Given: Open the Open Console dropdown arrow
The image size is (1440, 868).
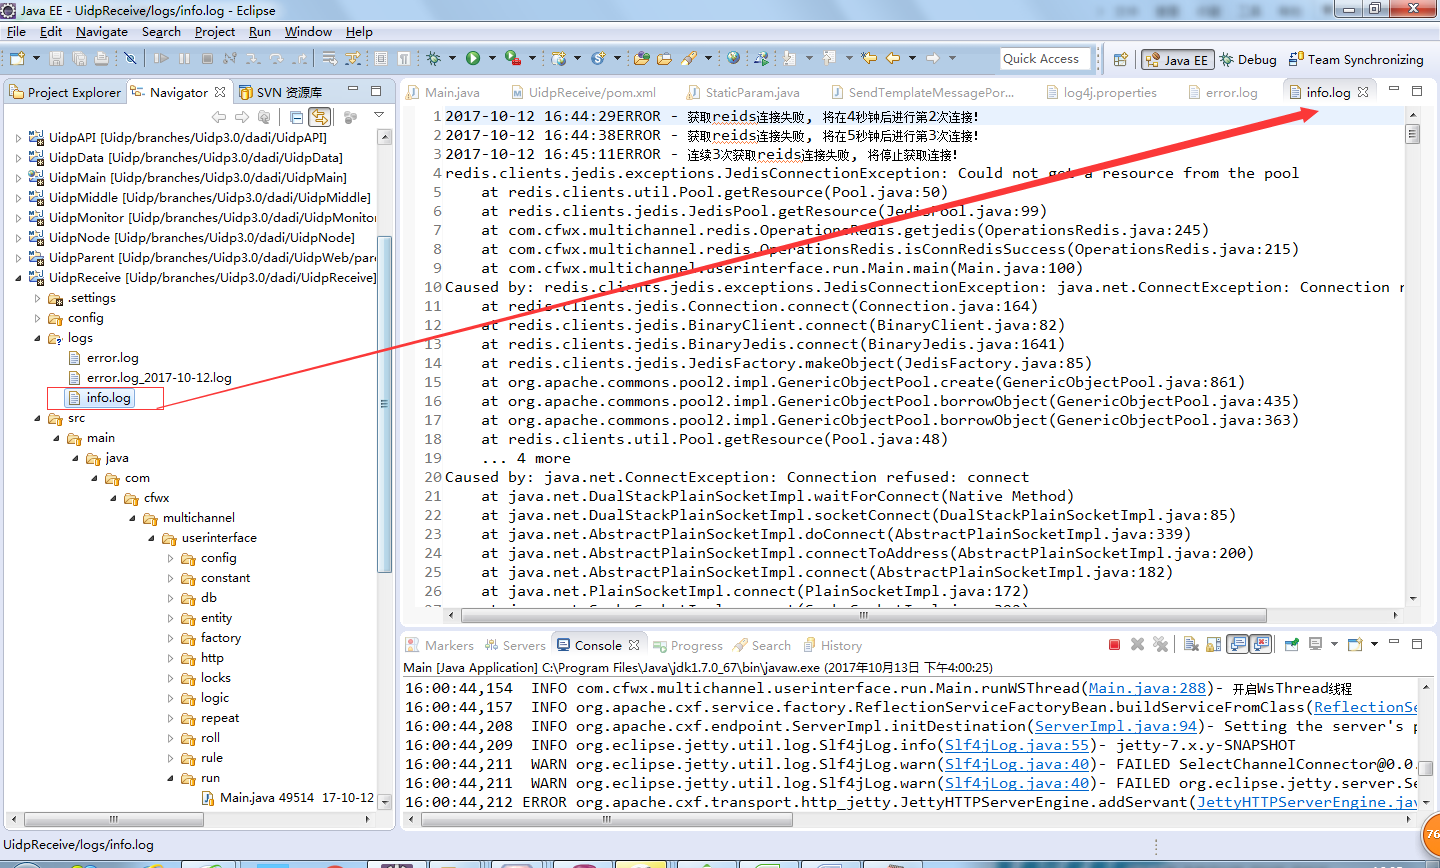Looking at the screenshot, I should [x=1375, y=644].
